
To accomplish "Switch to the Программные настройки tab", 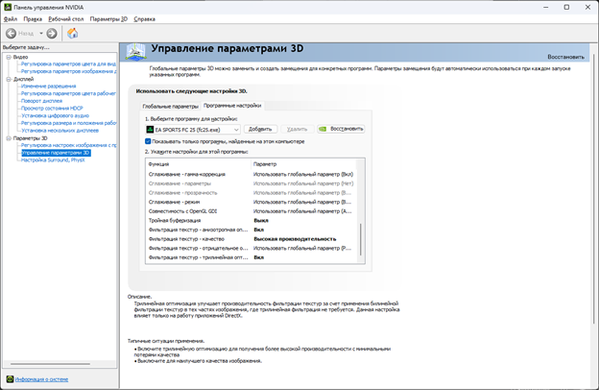I will pos(232,105).
